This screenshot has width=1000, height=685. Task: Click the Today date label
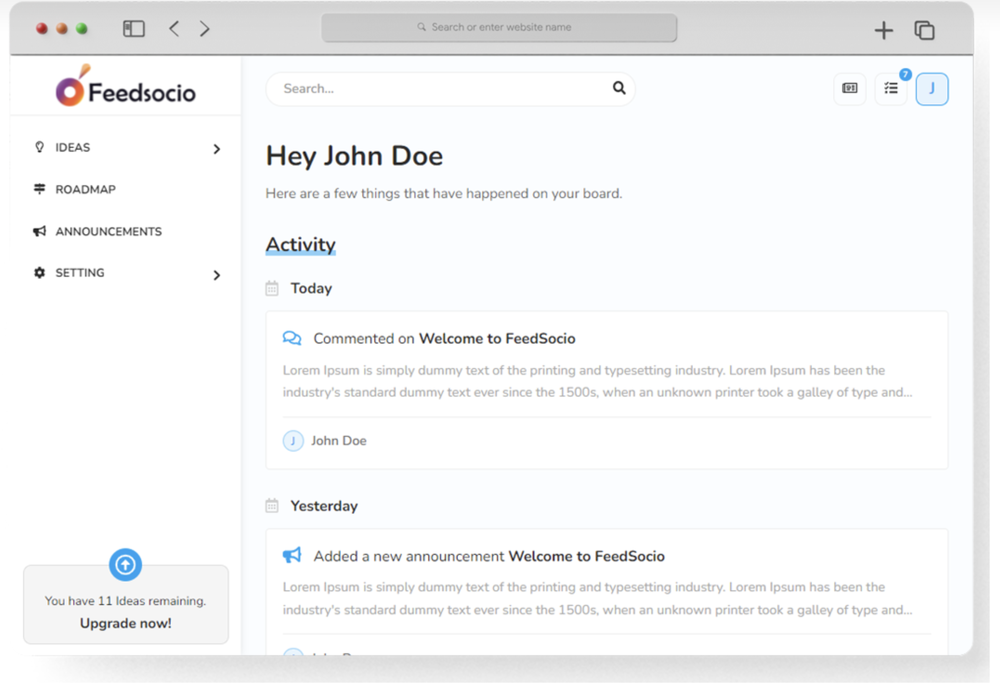(311, 288)
